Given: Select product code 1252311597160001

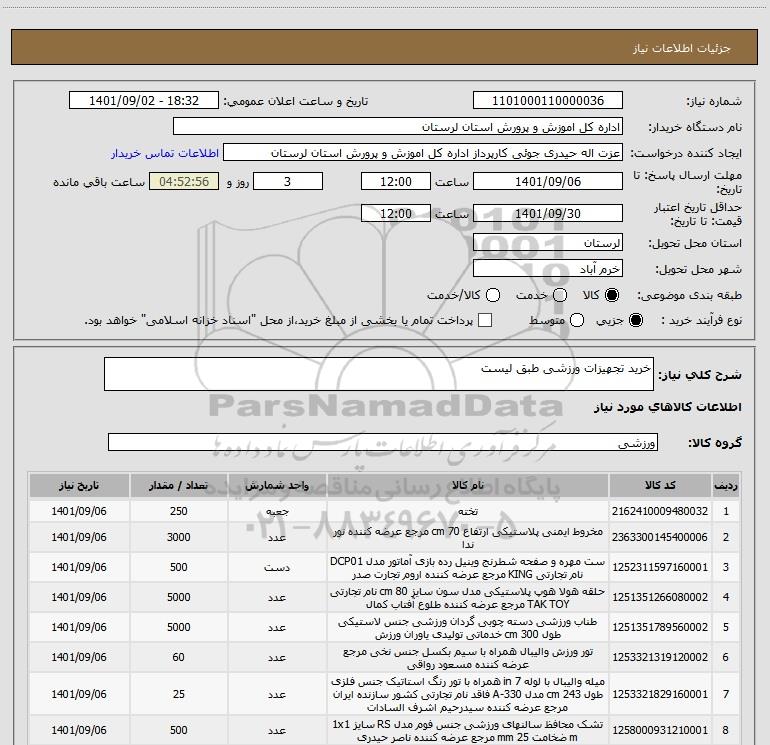Looking at the screenshot, I should point(660,567).
